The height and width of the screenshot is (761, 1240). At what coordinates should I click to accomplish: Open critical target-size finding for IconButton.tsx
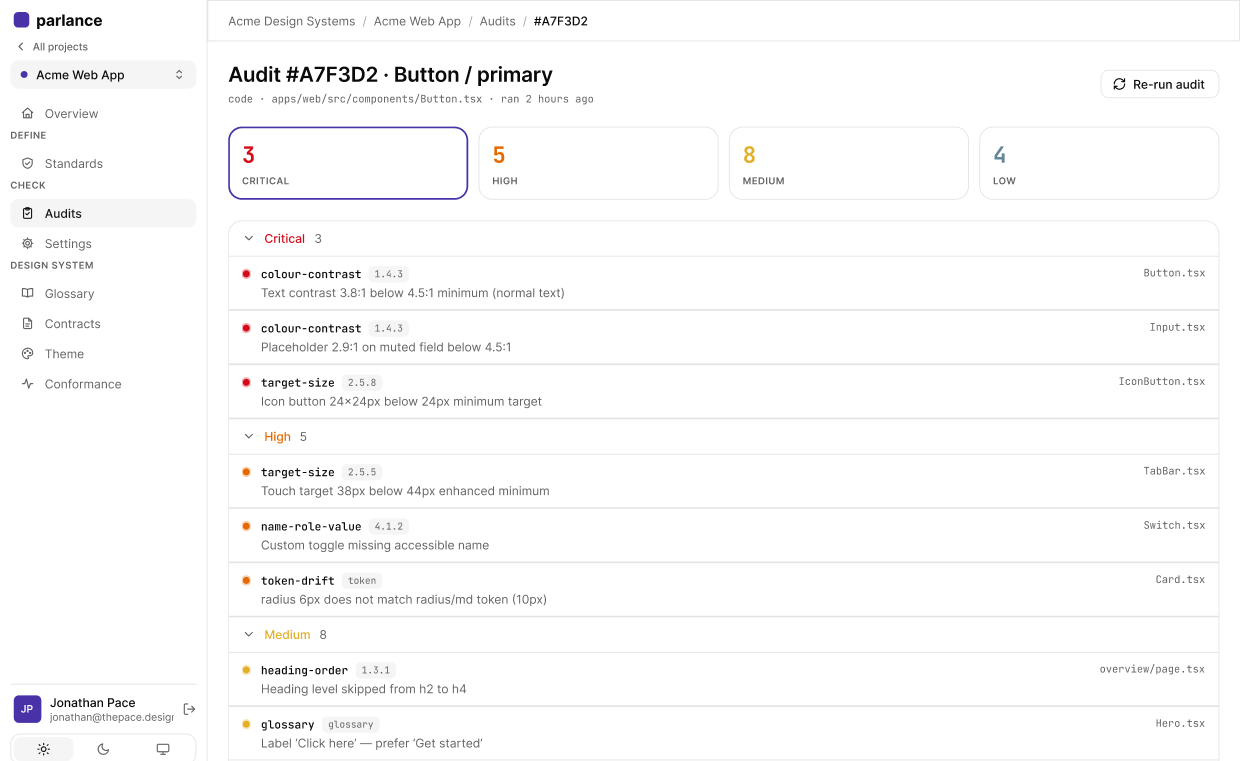point(723,391)
